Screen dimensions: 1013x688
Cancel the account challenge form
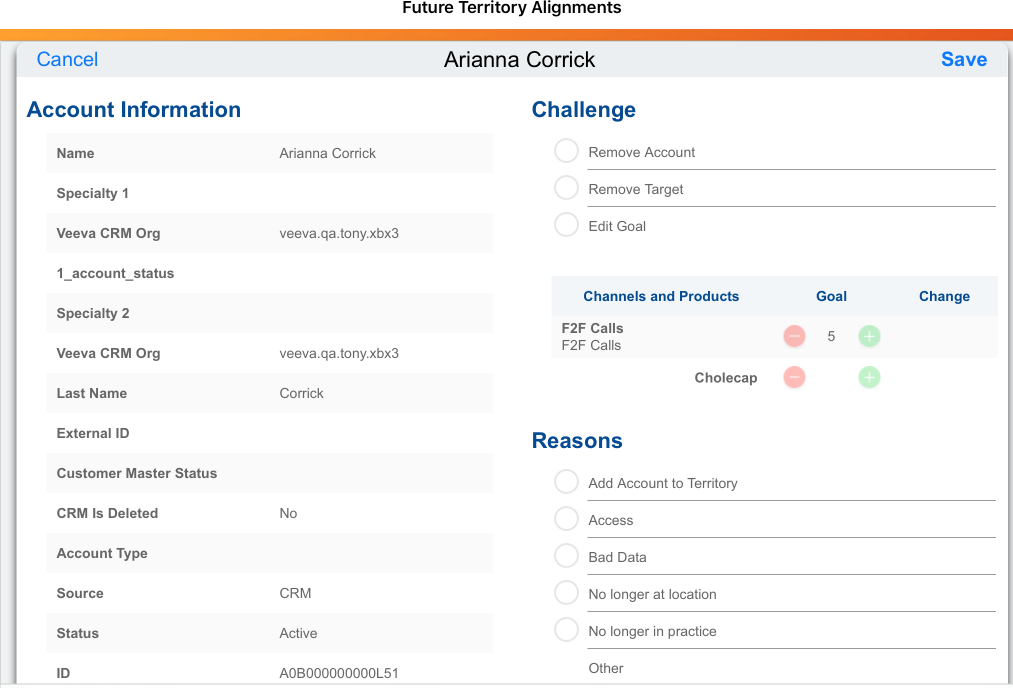pyautogui.click(x=67, y=59)
